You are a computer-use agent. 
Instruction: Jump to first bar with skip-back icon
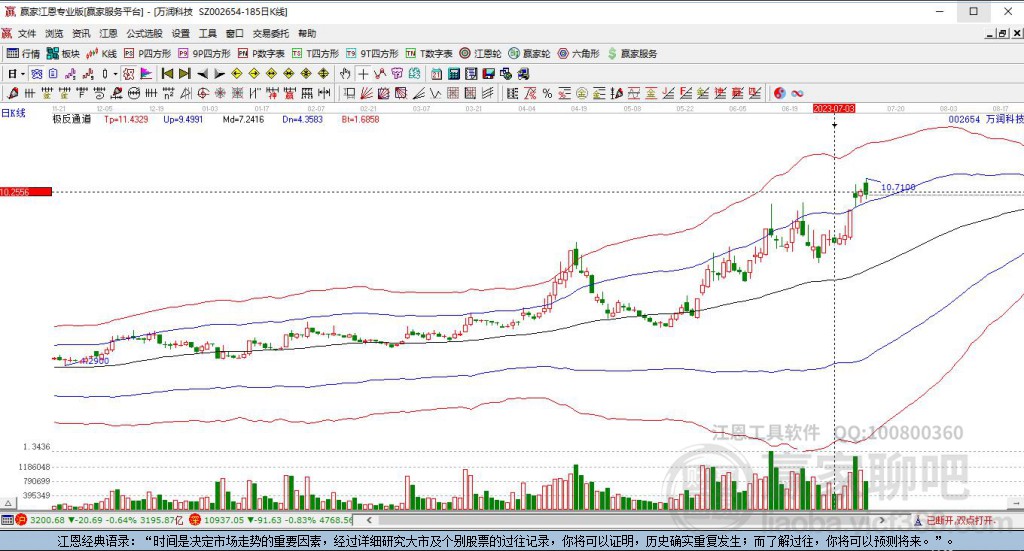(167, 74)
